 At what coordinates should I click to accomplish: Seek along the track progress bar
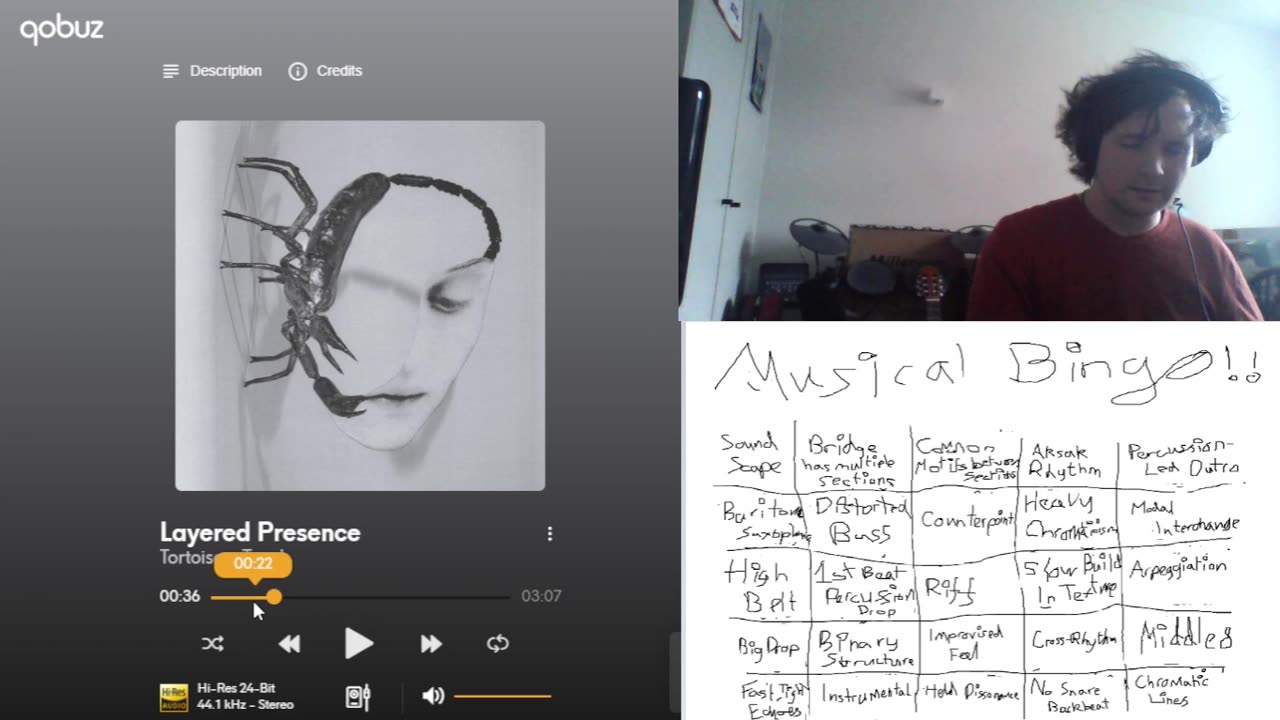coord(360,596)
